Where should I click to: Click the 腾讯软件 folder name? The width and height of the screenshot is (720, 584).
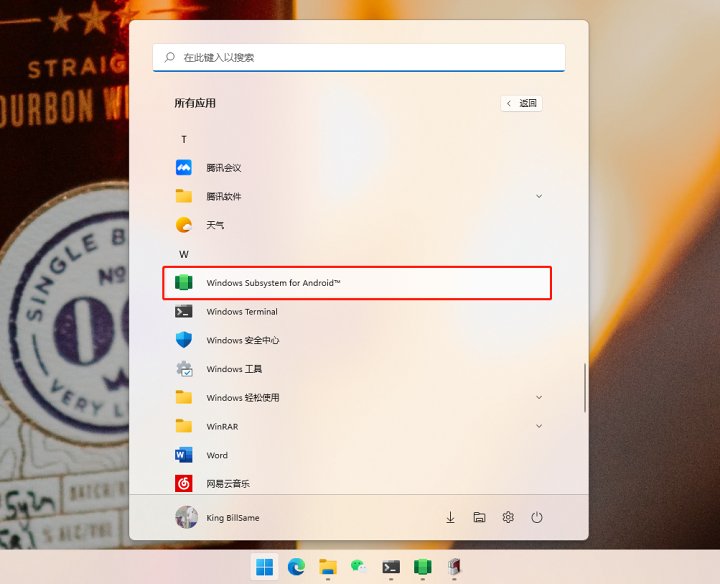pyautogui.click(x=224, y=197)
